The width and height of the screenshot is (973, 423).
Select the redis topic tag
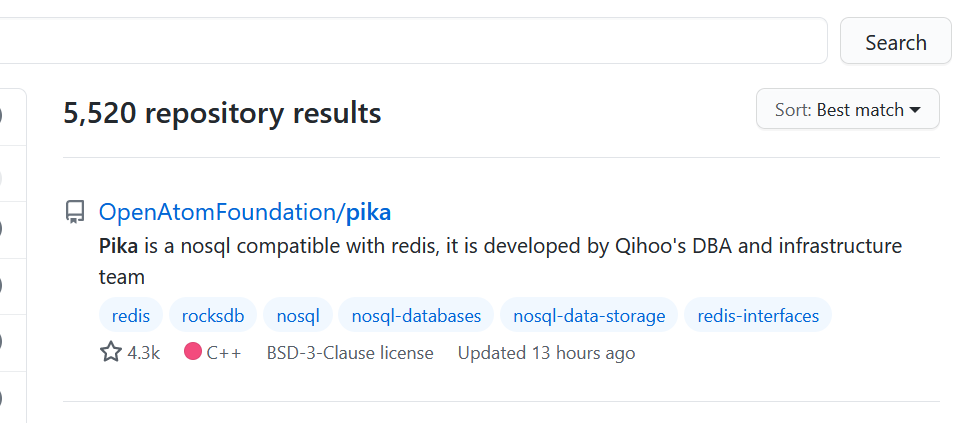tap(131, 316)
